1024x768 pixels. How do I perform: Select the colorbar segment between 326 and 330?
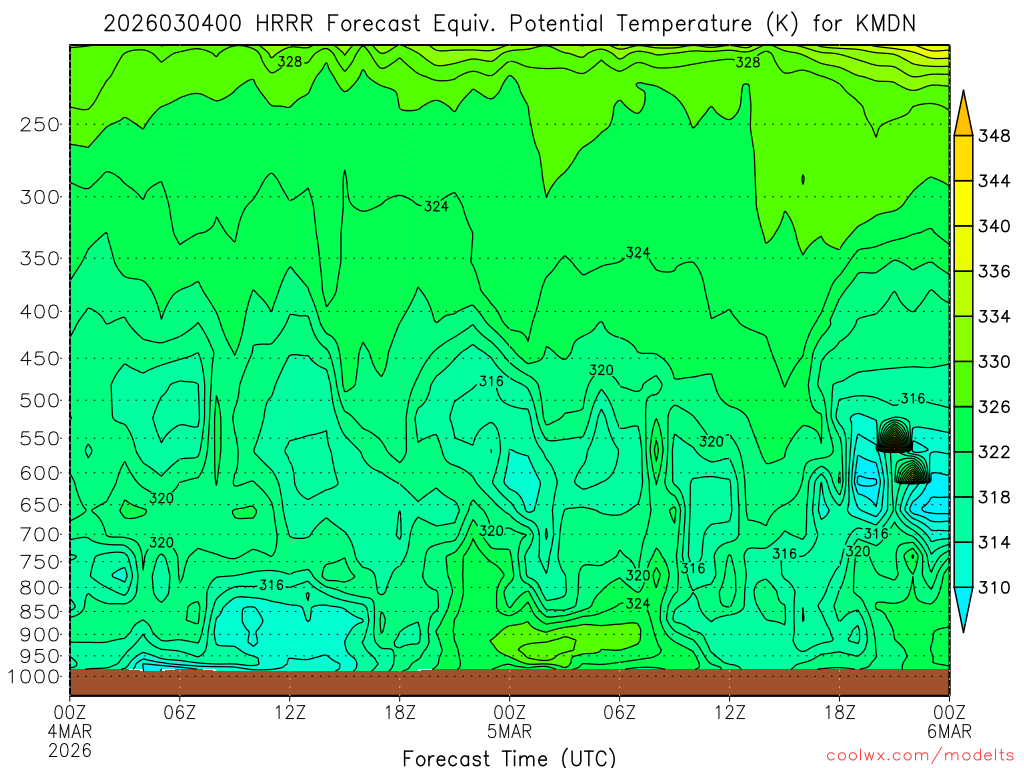(963, 384)
